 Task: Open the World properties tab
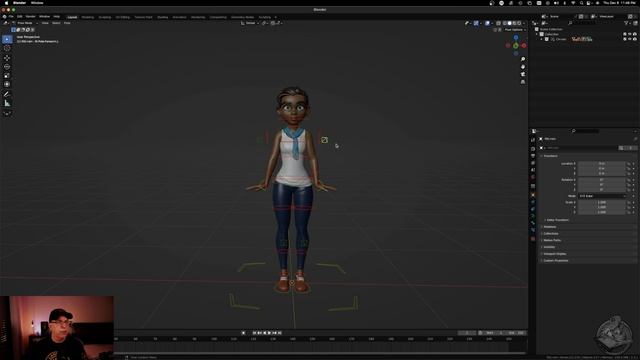click(533, 177)
